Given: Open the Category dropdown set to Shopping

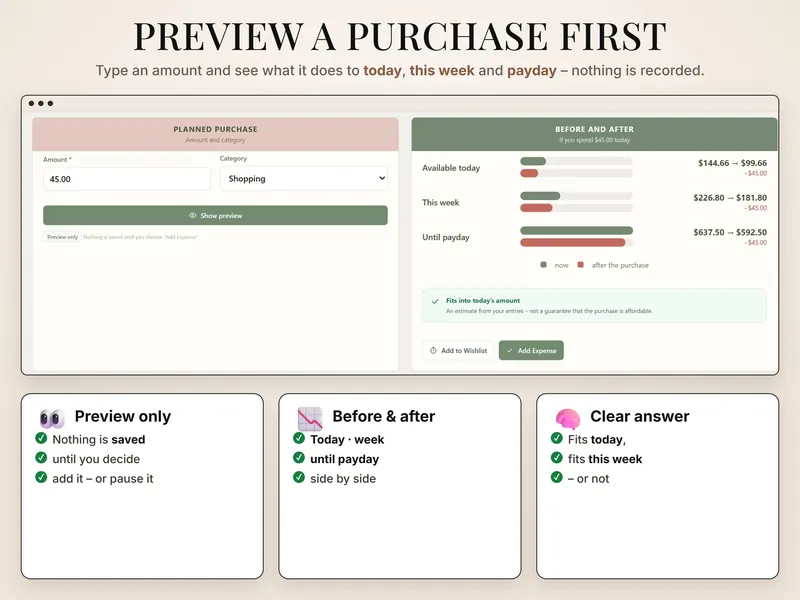Looking at the screenshot, I should click(x=304, y=179).
